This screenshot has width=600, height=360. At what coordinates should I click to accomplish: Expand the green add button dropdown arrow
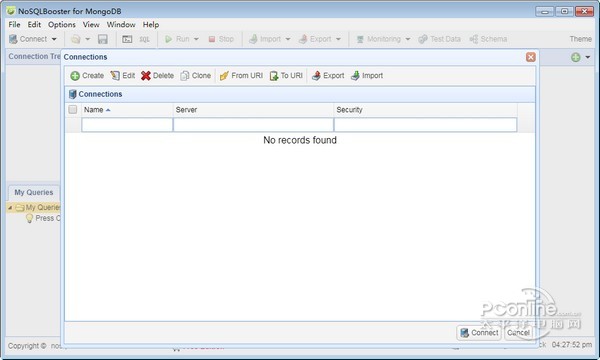coord(588,57)
